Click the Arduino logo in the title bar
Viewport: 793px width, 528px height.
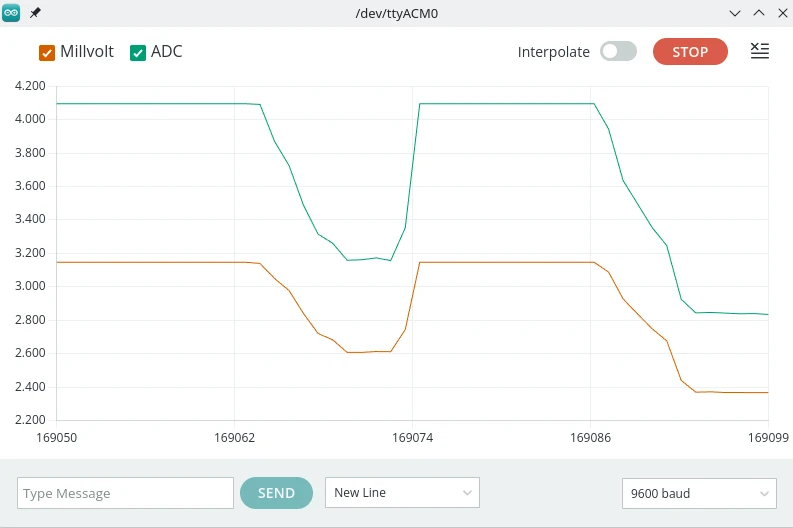(x=12, y=13)
